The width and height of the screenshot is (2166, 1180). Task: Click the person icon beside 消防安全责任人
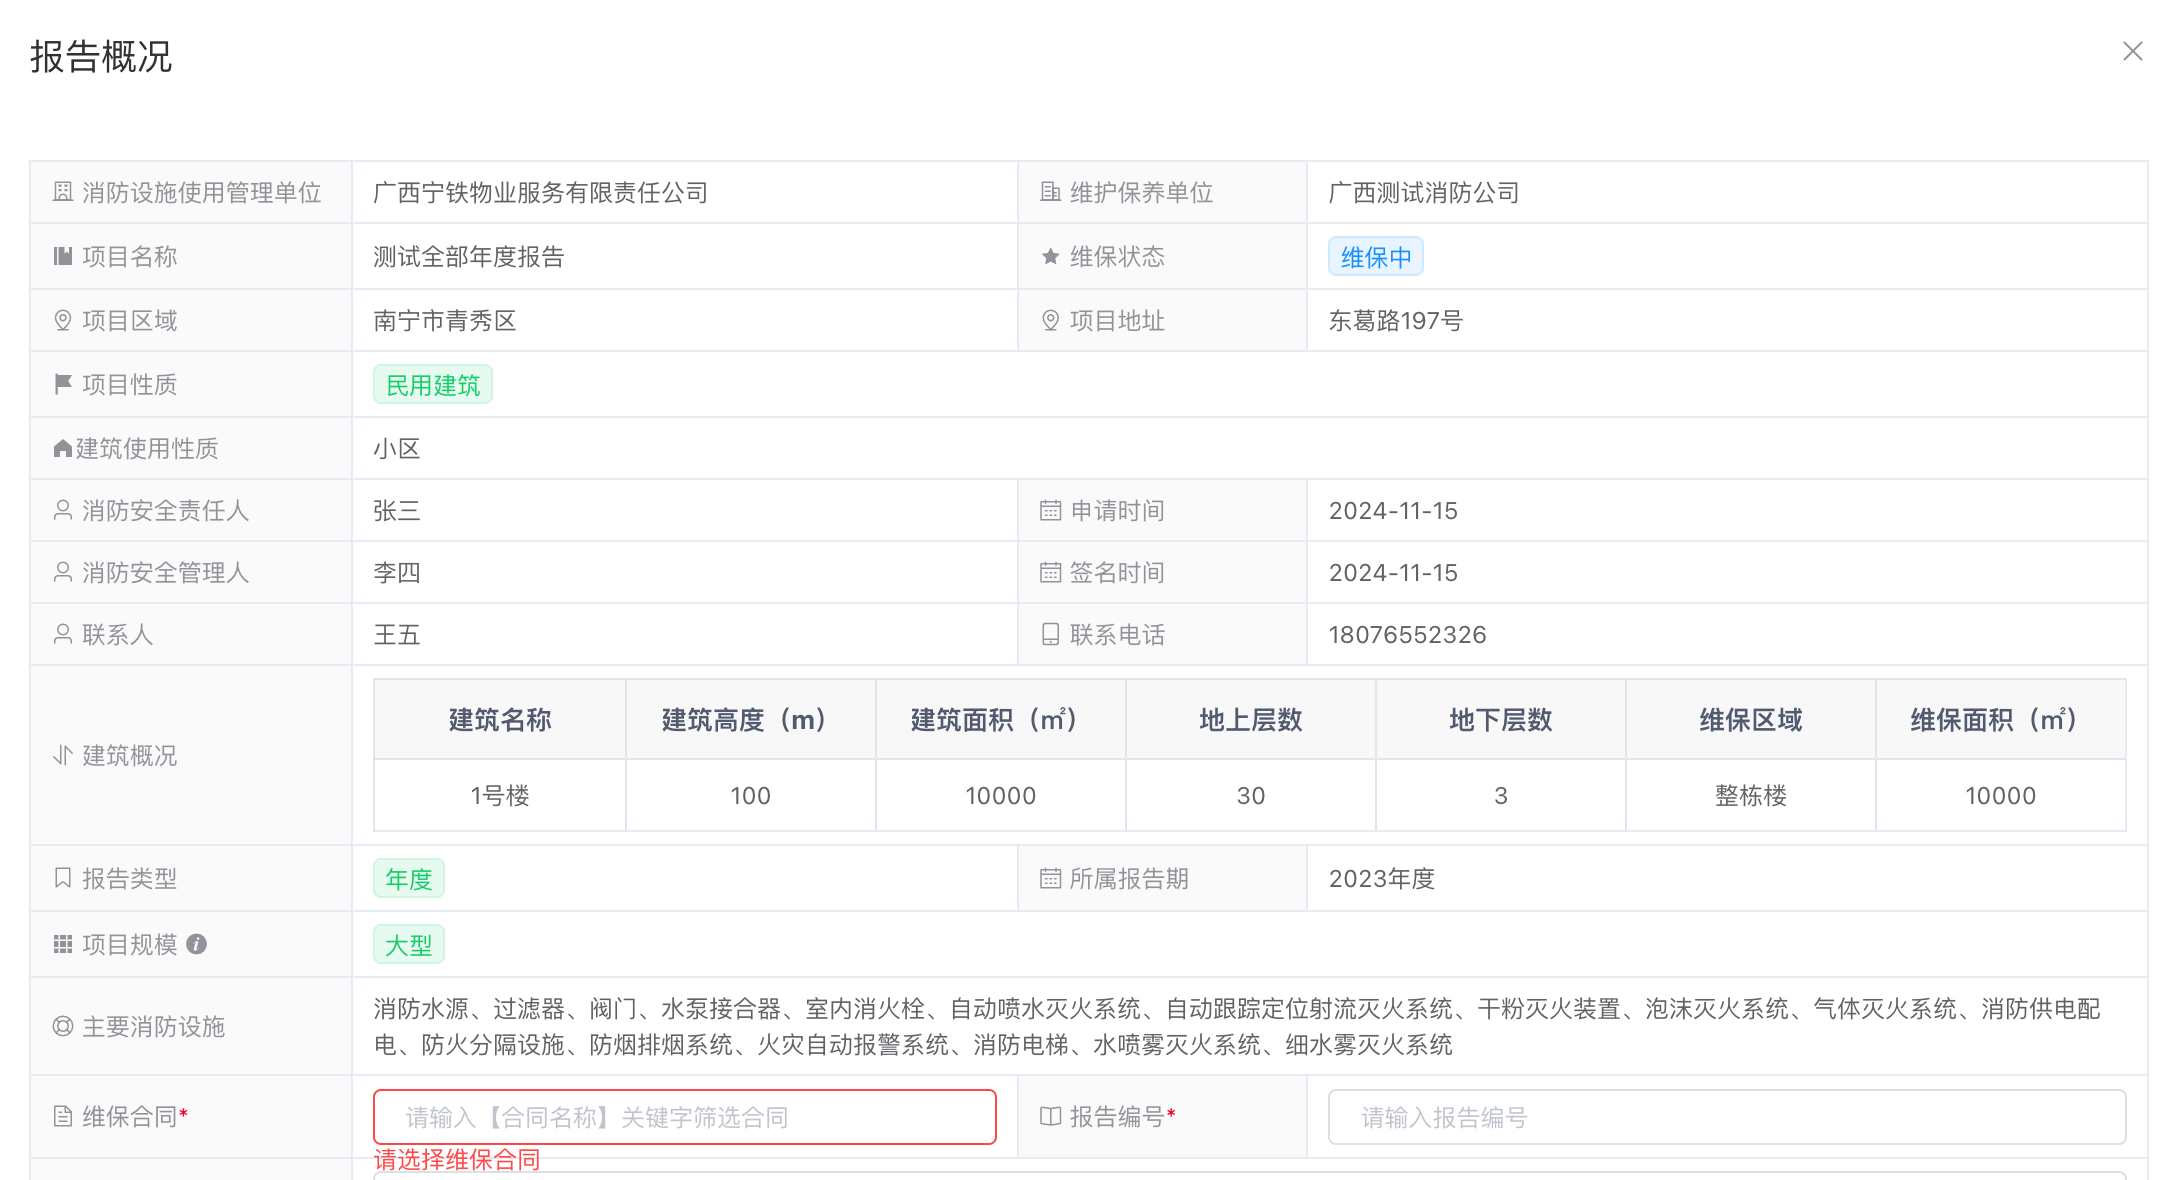coord(63,510)
